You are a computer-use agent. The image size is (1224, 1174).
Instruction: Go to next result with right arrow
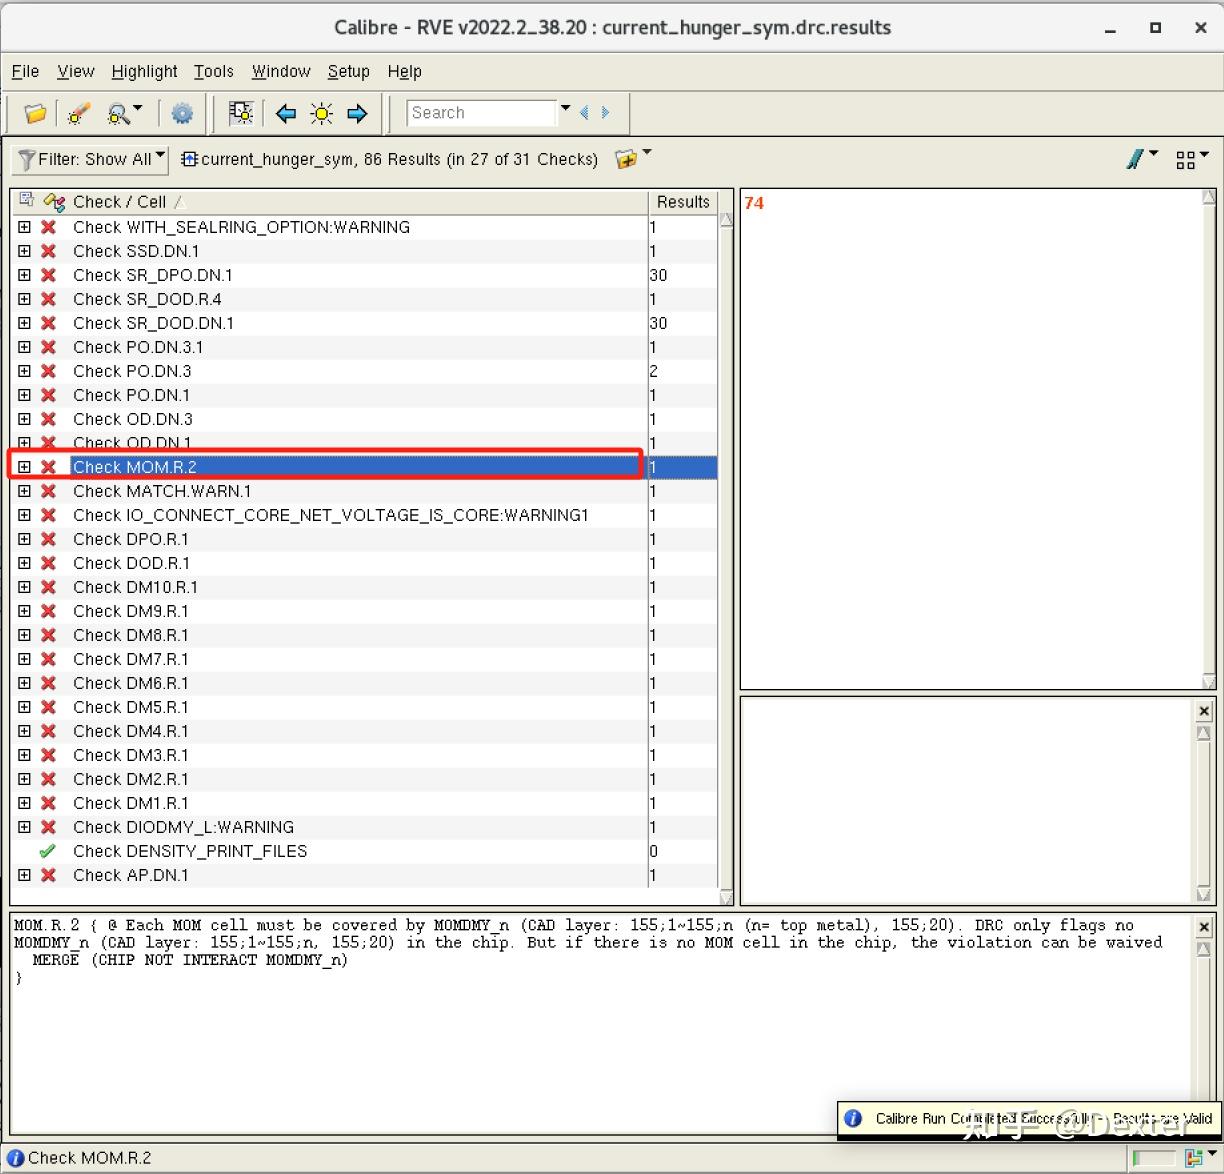click(357, 114)
